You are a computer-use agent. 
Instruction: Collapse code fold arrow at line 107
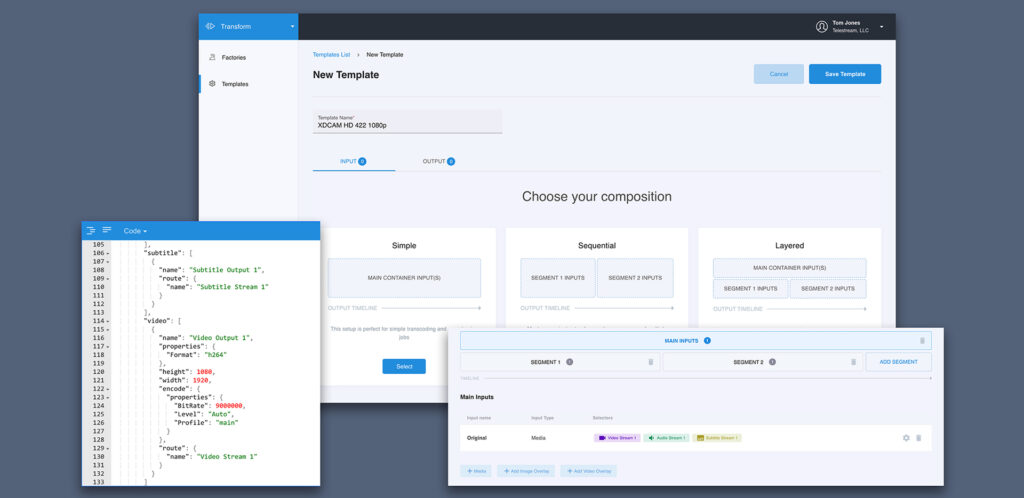[x=108, y=262]
